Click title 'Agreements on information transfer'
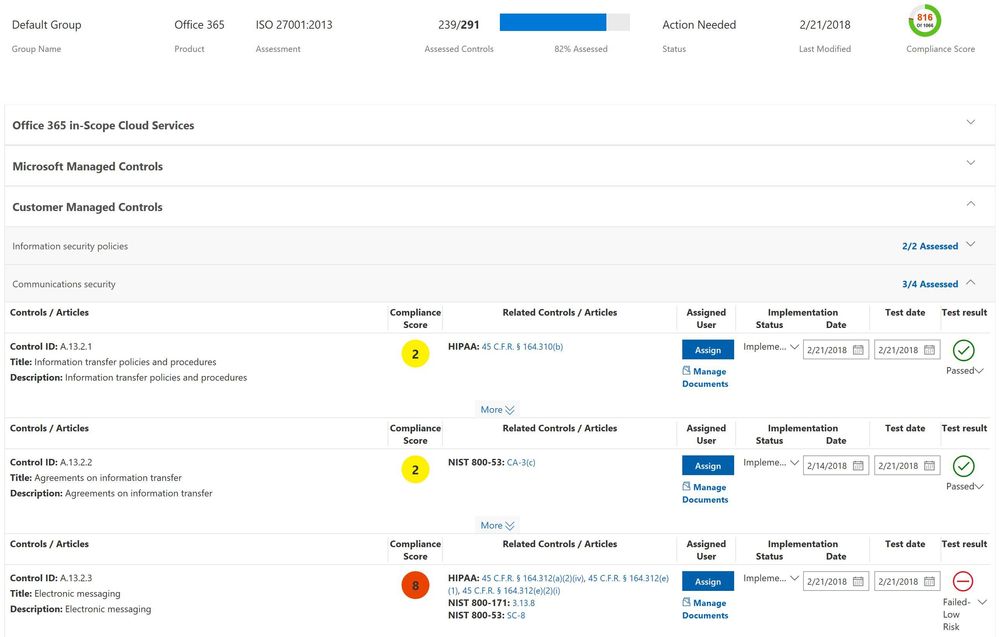The width and height of the screenshot is (999, 637). click(x=108, y=478)
